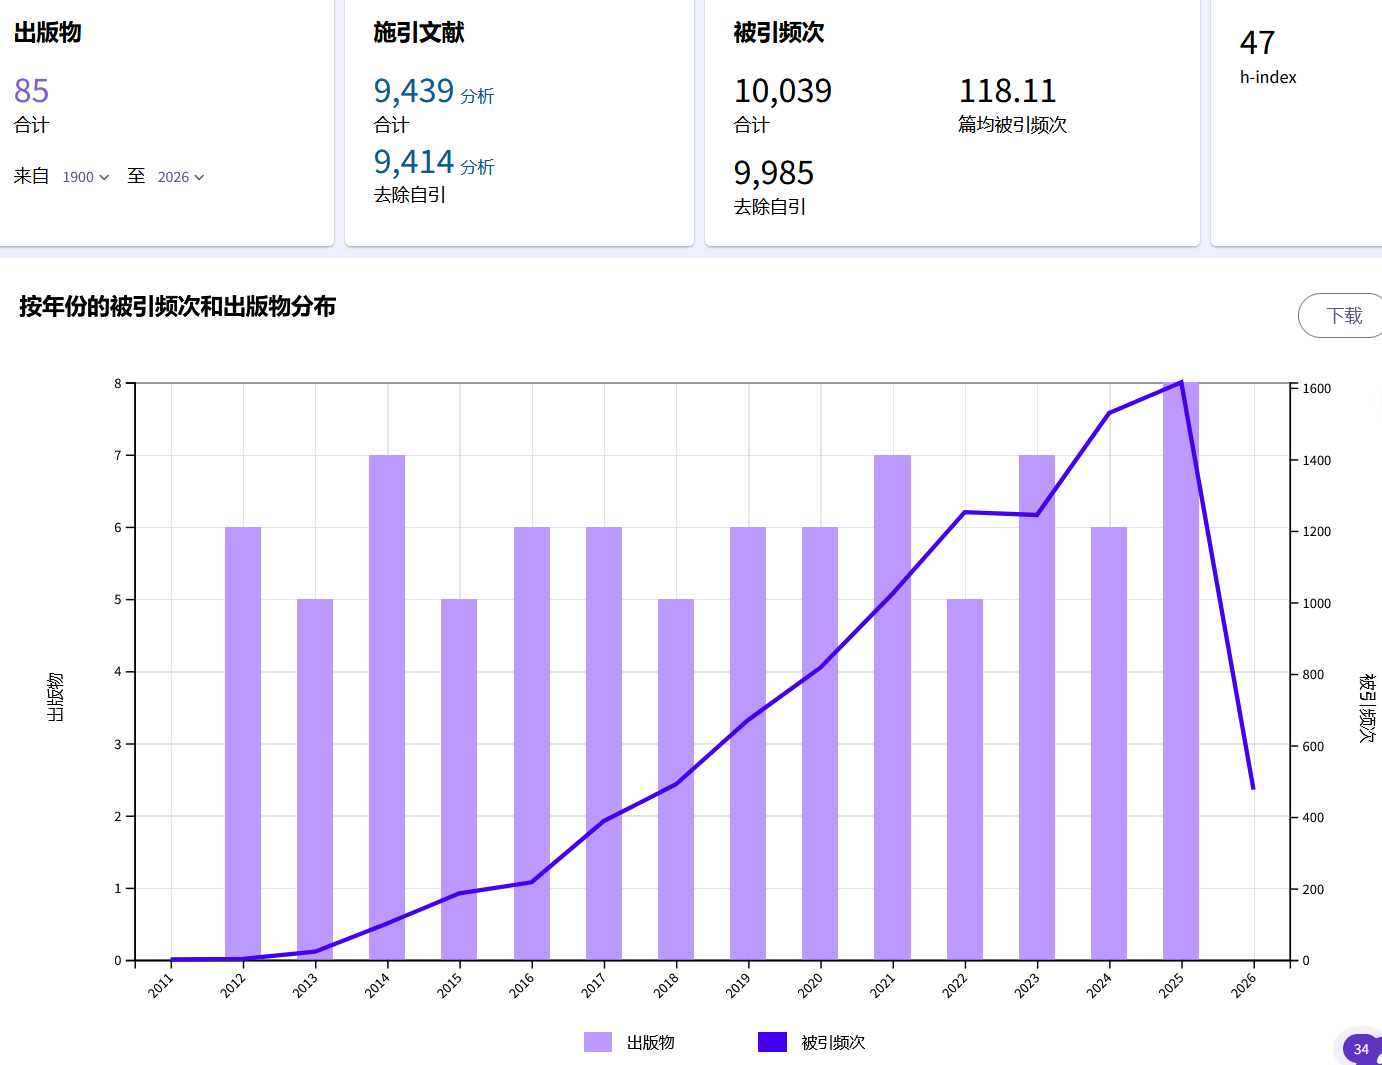Click the 85 total publications number
Viewport: 1382px width, 1065px height.
click(31, 91)
